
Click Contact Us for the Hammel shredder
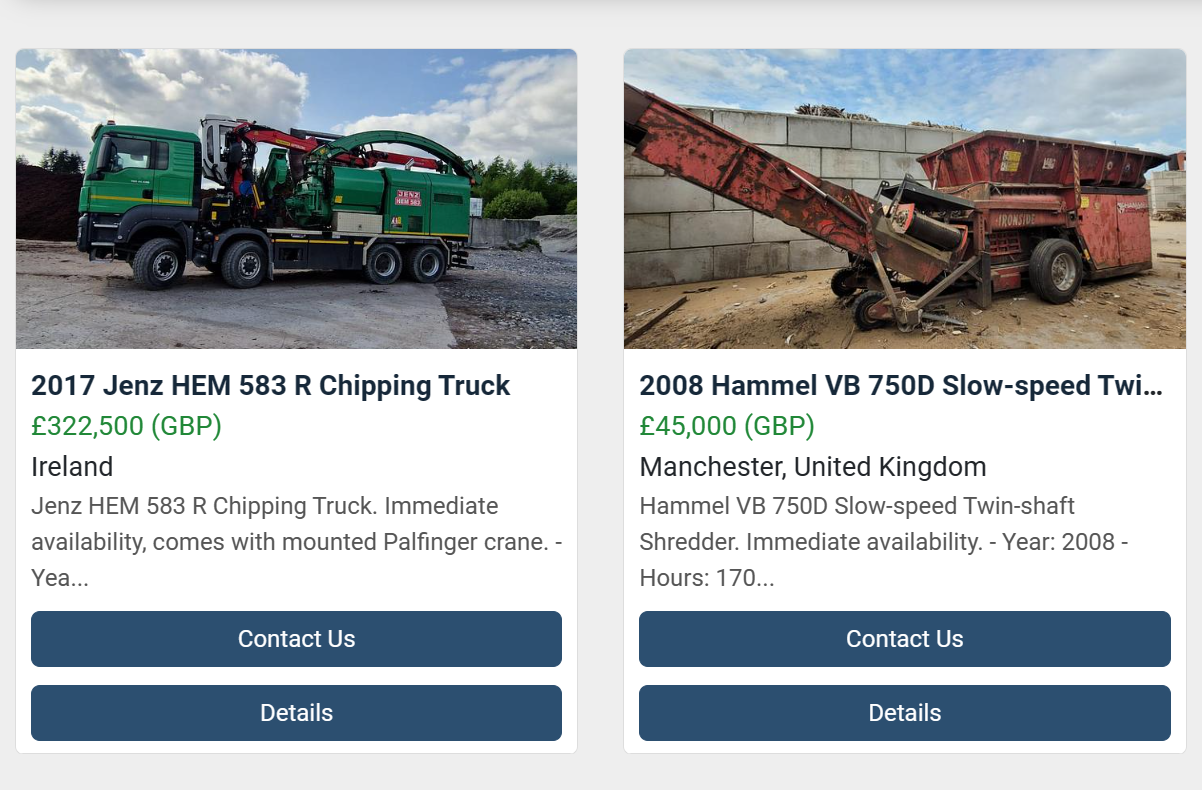click(904, 638)
